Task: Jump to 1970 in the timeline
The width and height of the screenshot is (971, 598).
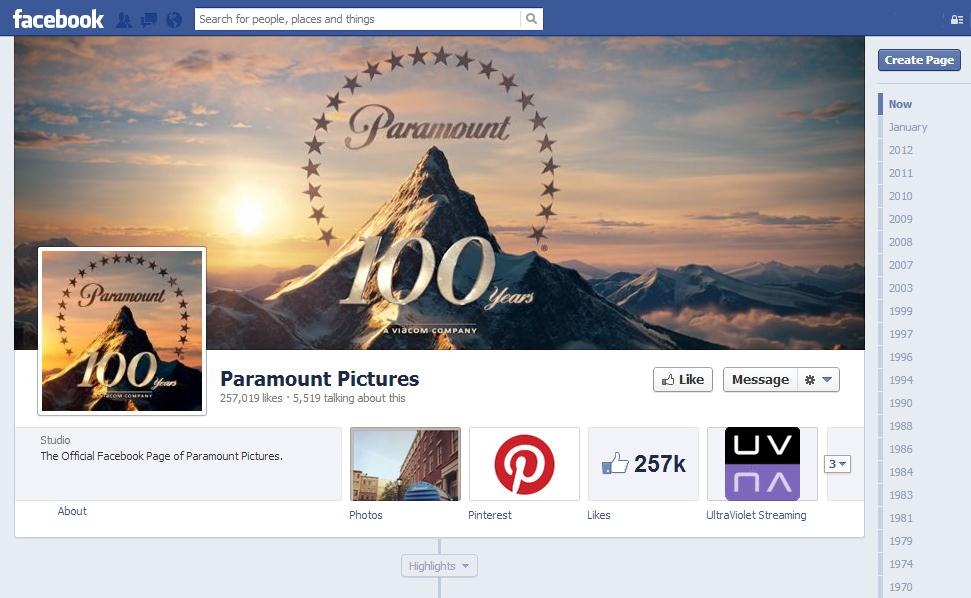Action: click(x=901, y=587)
